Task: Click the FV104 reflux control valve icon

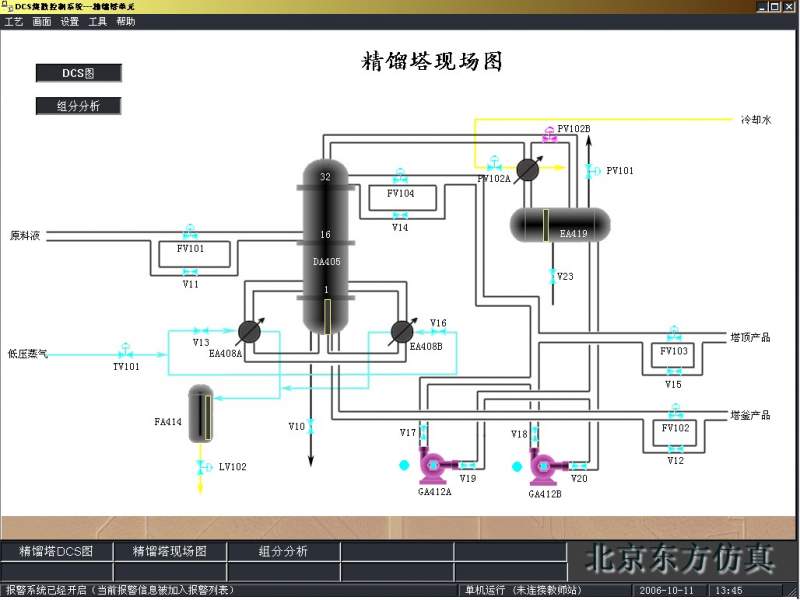Action: click(400, 176)
